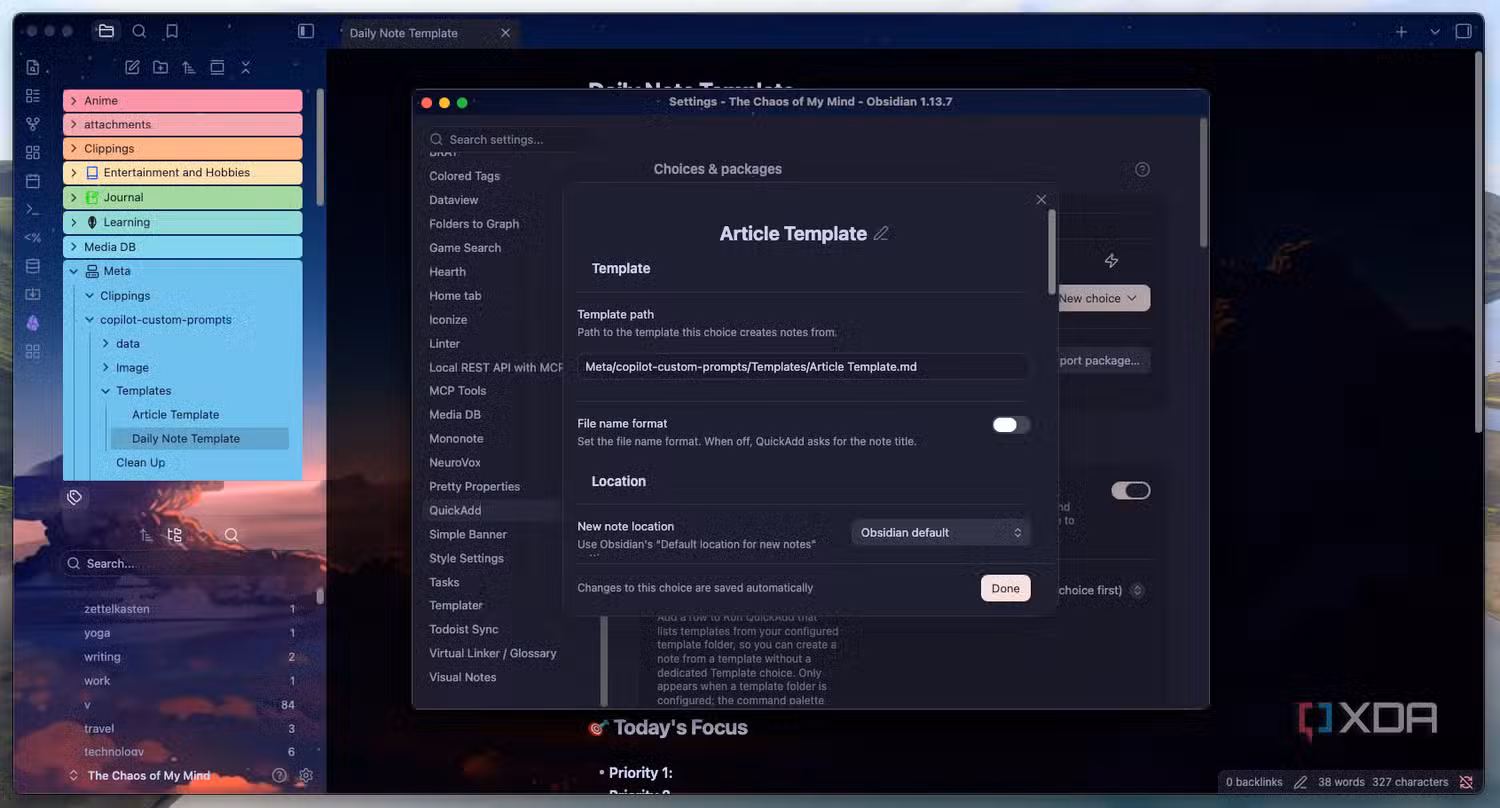Viewport: 1500px width, 808px height.
Task: Open Dataview plugin settings
Action: pos(454,200)
